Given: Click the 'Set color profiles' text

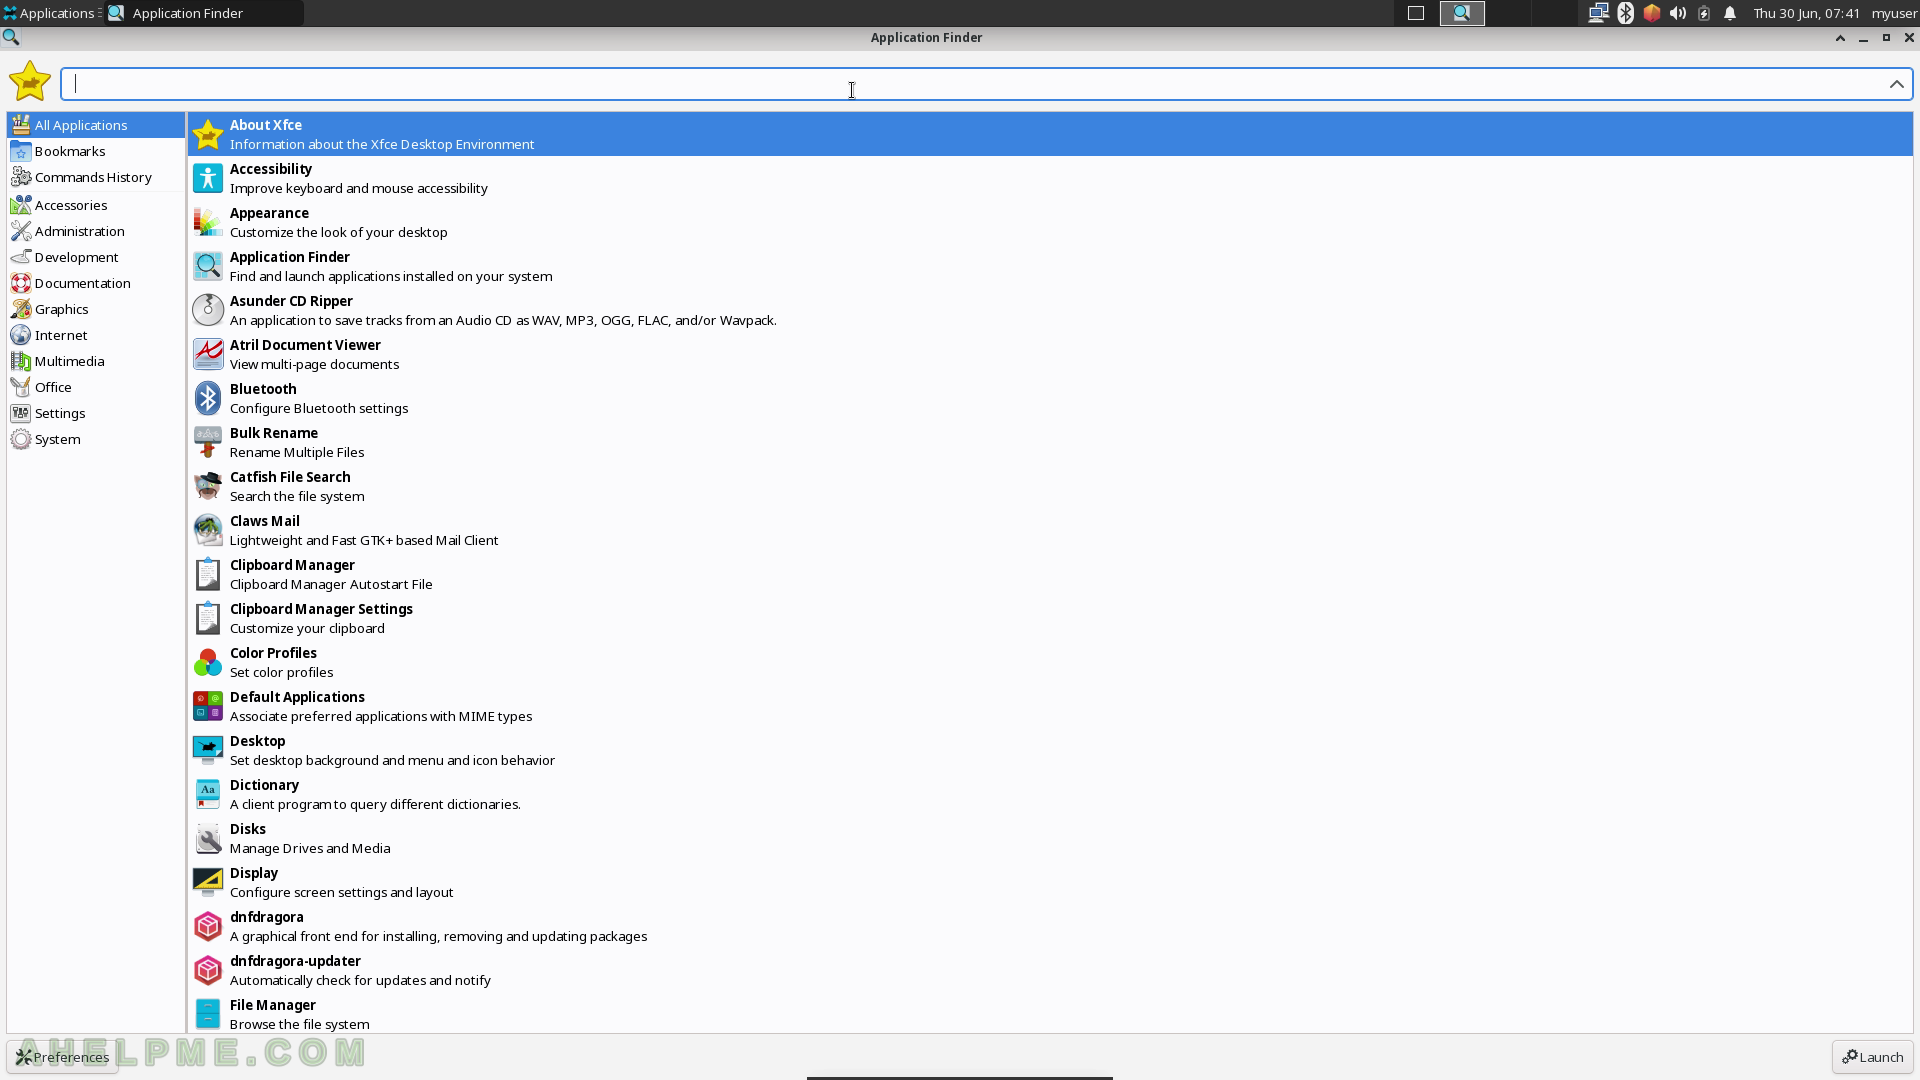Looking at the screenshot, I should [x=282, y=673].
